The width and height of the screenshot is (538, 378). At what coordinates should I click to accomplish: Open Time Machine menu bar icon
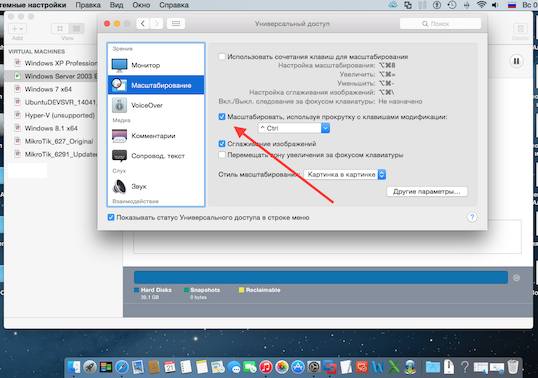pos(452,5)
